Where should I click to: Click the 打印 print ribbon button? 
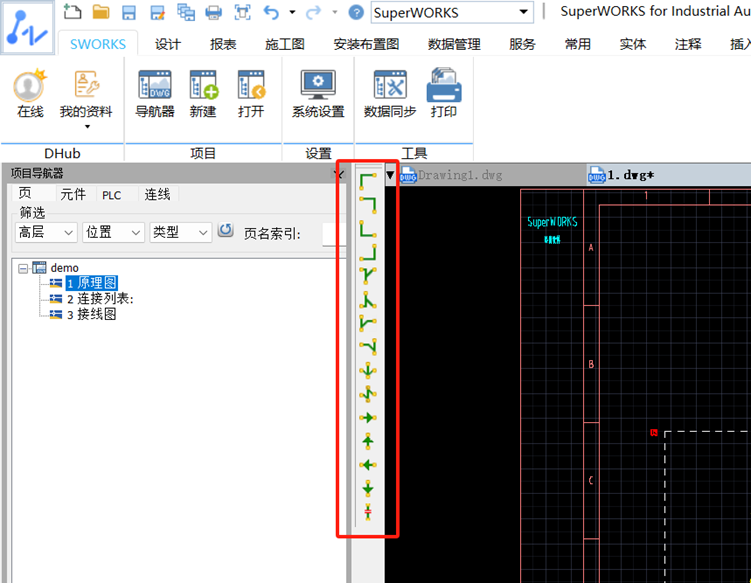444,94
